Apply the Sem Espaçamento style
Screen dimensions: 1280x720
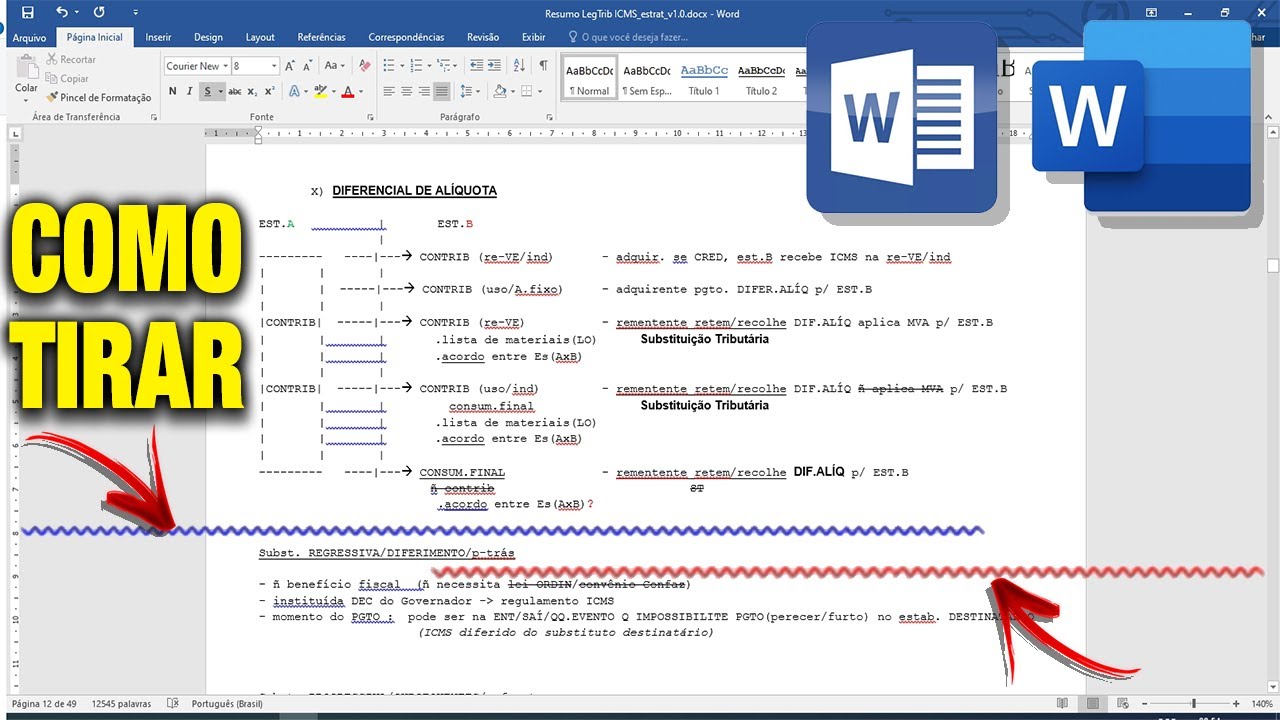647,79
